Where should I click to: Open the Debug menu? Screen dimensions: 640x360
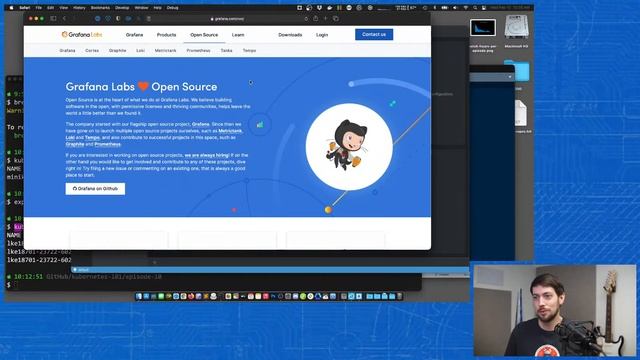coord(173,8)
